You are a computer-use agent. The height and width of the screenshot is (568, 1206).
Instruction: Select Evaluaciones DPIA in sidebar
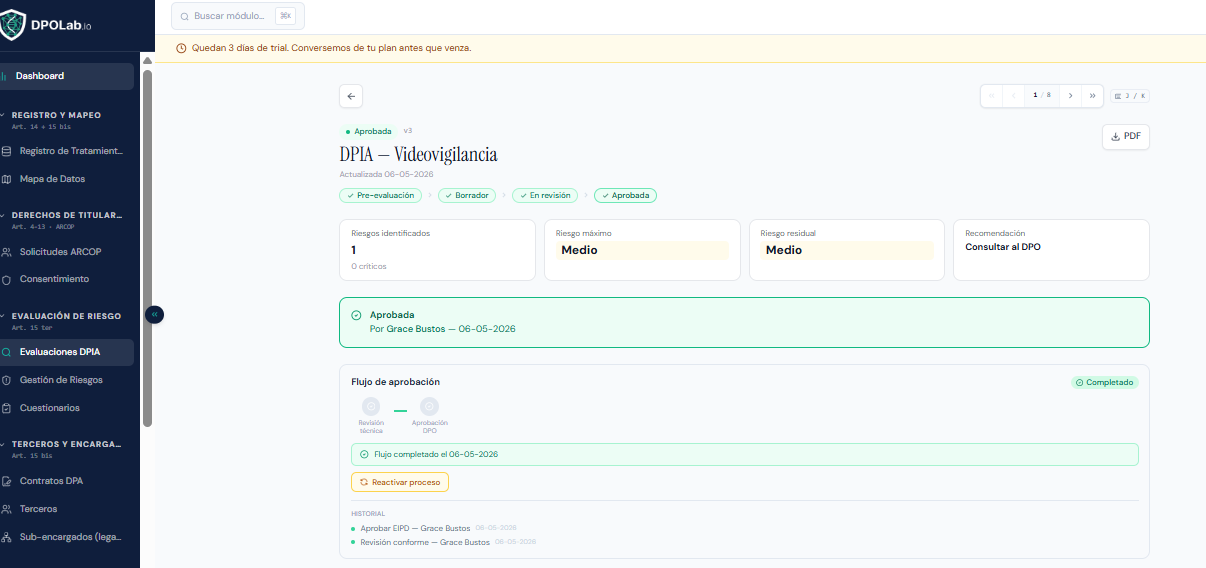pos(66,352)
